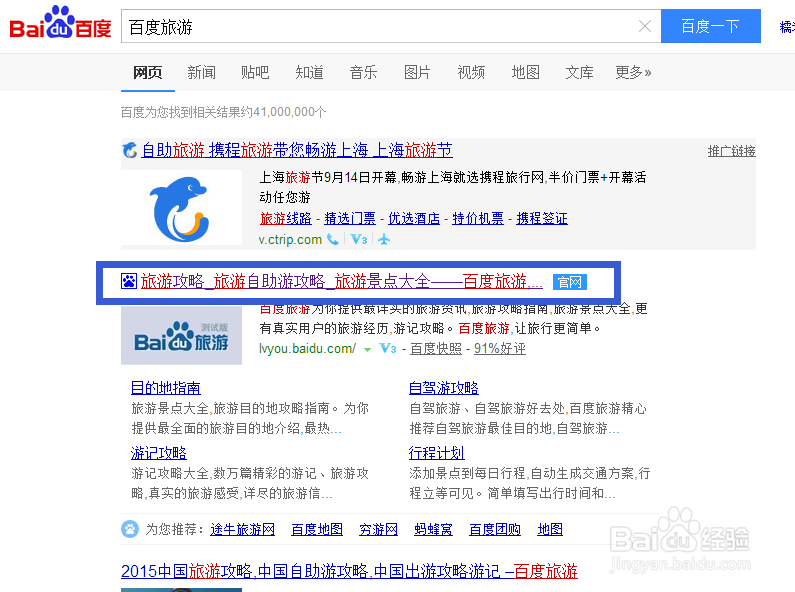Screen dimensions: 795x592
Task: Open the 百度快照 link
Action: coord(436,349)
